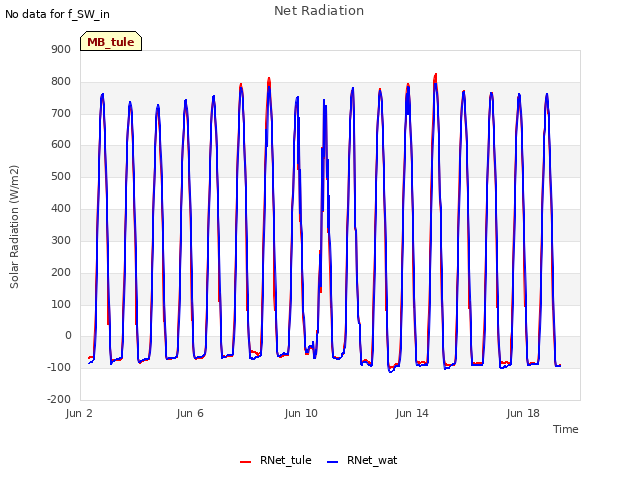The image size is (640, 480).
Task: Click the blue RNet_wat legend color marker
Action: click(x=333, y=462)
